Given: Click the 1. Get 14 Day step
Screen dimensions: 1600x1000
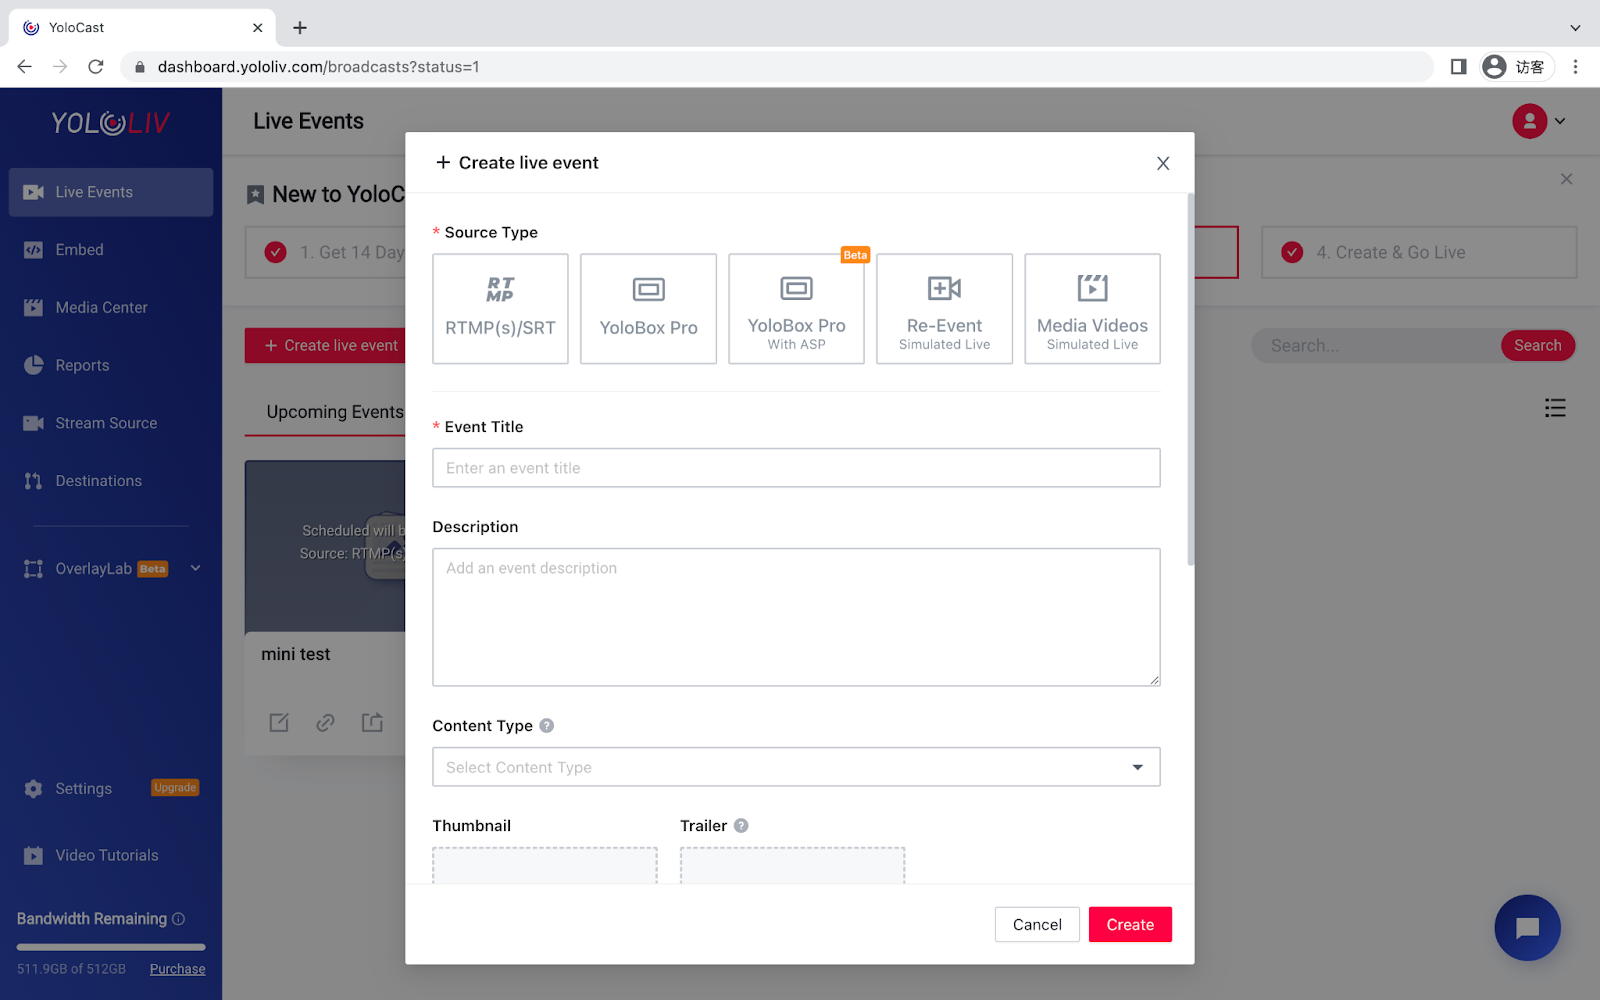Looking at the screenshot, I should [326, 253].
